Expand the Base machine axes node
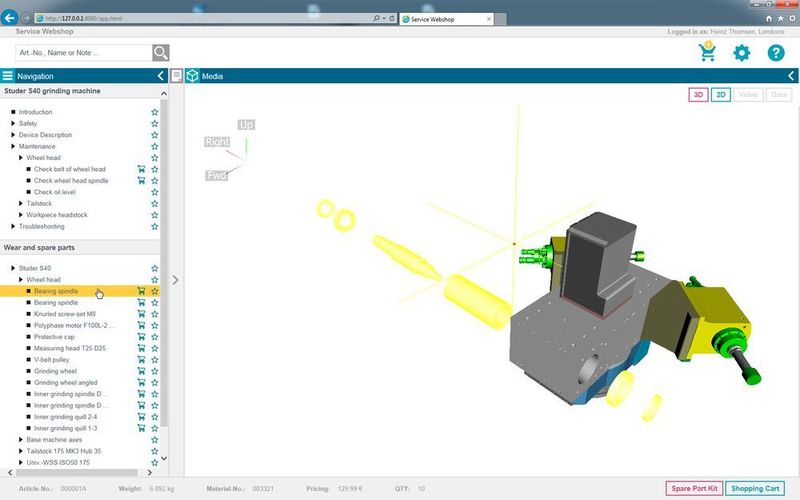Image resolution: width=800 pixels, height=500 pixels. [20, 440]
